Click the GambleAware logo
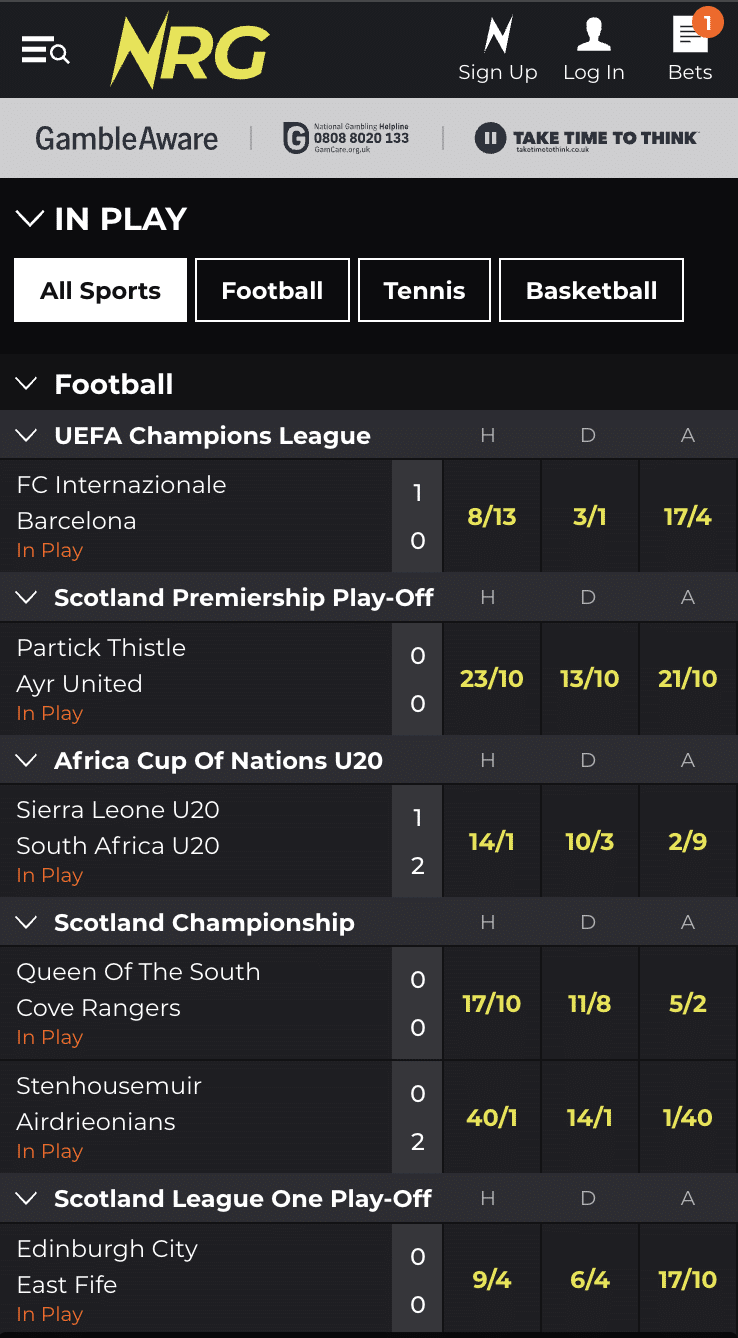Screen dimensions: 738x1338 click(126, 138)
